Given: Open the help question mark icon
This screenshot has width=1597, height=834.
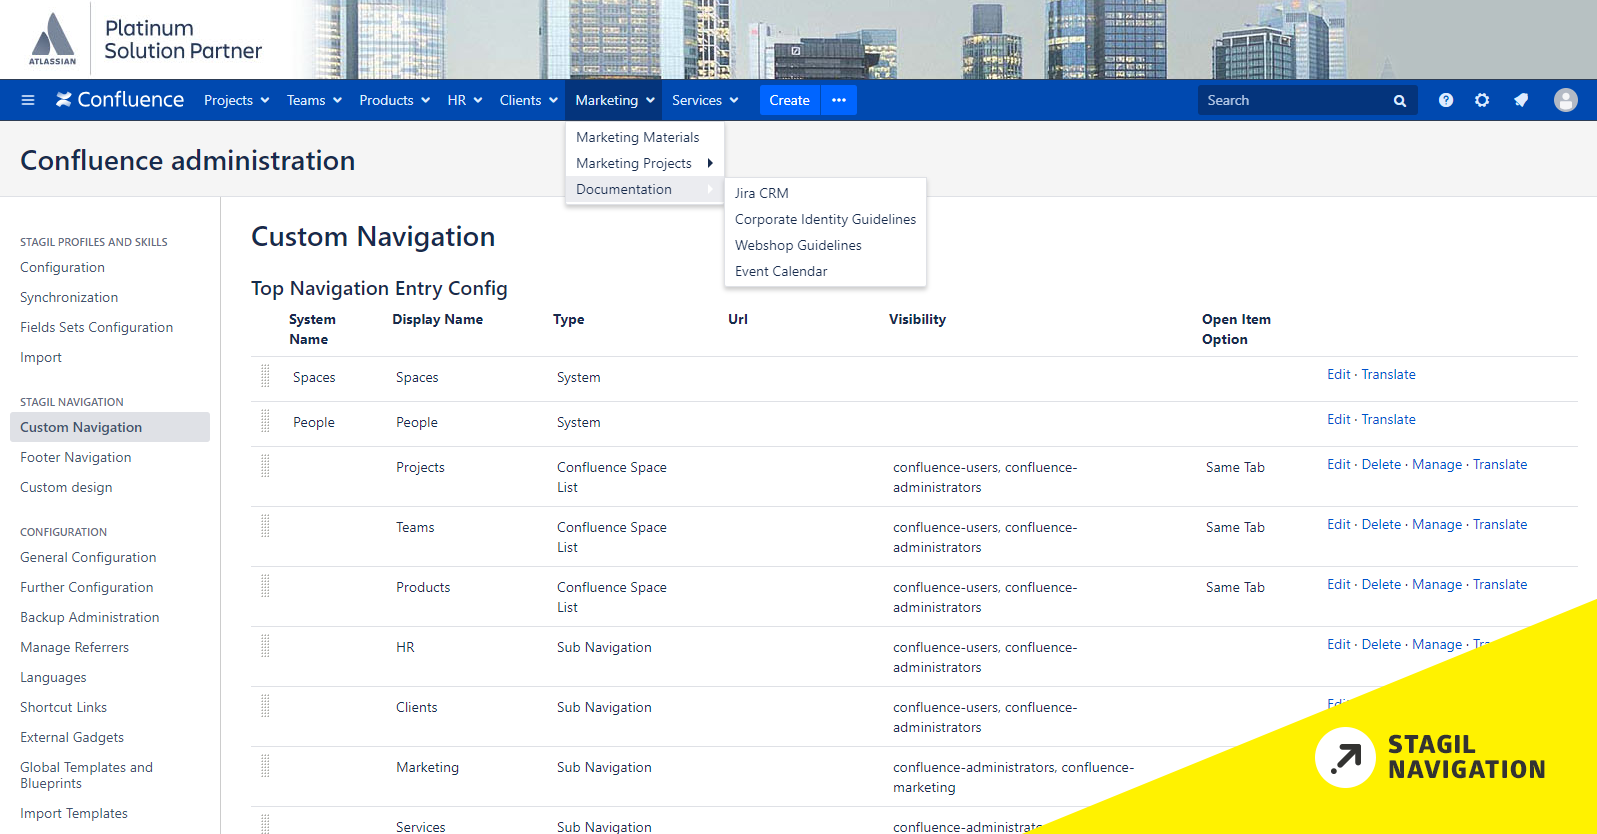Looking at the screenshot, I should point(1445,100).
